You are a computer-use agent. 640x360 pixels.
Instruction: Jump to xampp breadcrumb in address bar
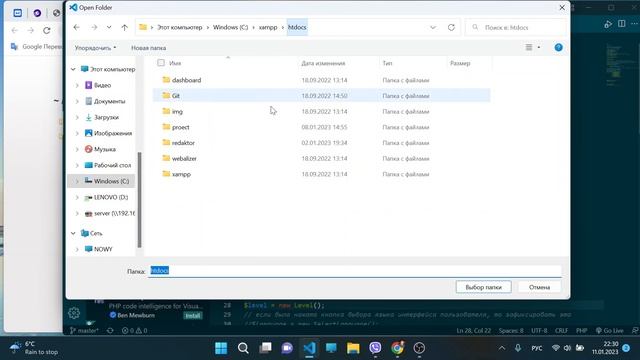(268, 27)
